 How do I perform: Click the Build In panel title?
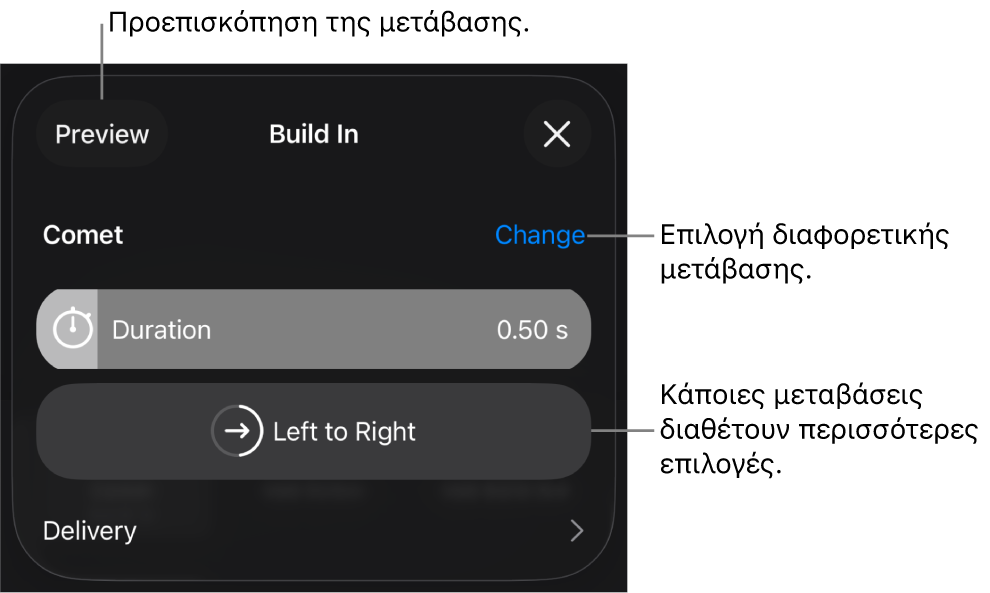point(314,134)
